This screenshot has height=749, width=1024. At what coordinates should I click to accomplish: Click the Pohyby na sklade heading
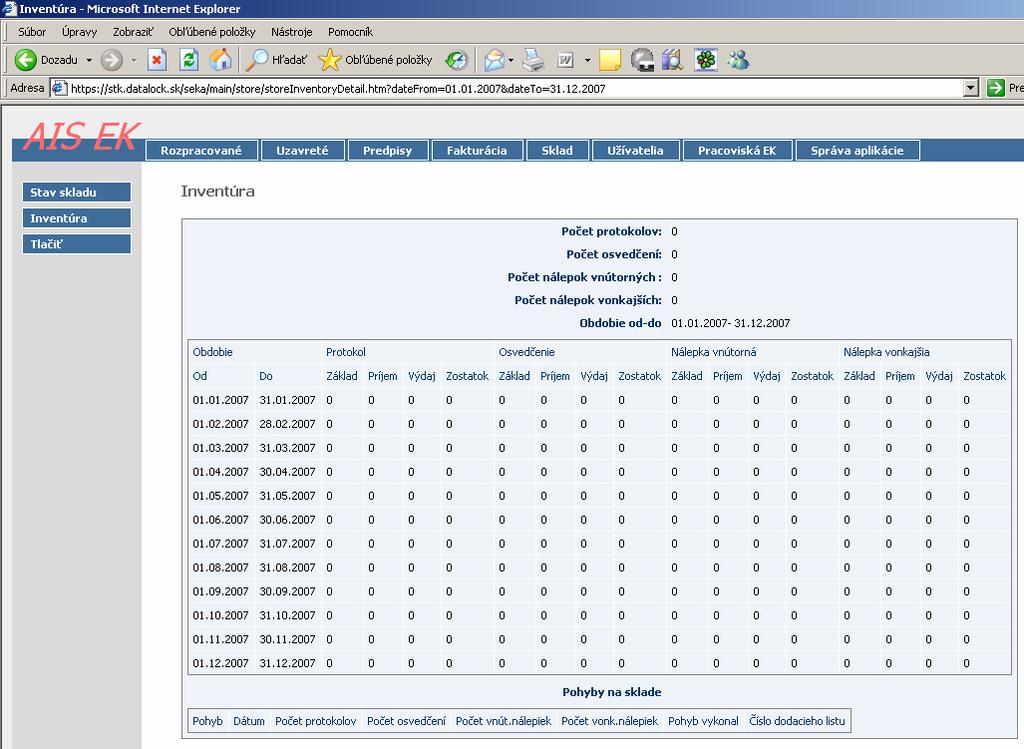click(612, 692)
